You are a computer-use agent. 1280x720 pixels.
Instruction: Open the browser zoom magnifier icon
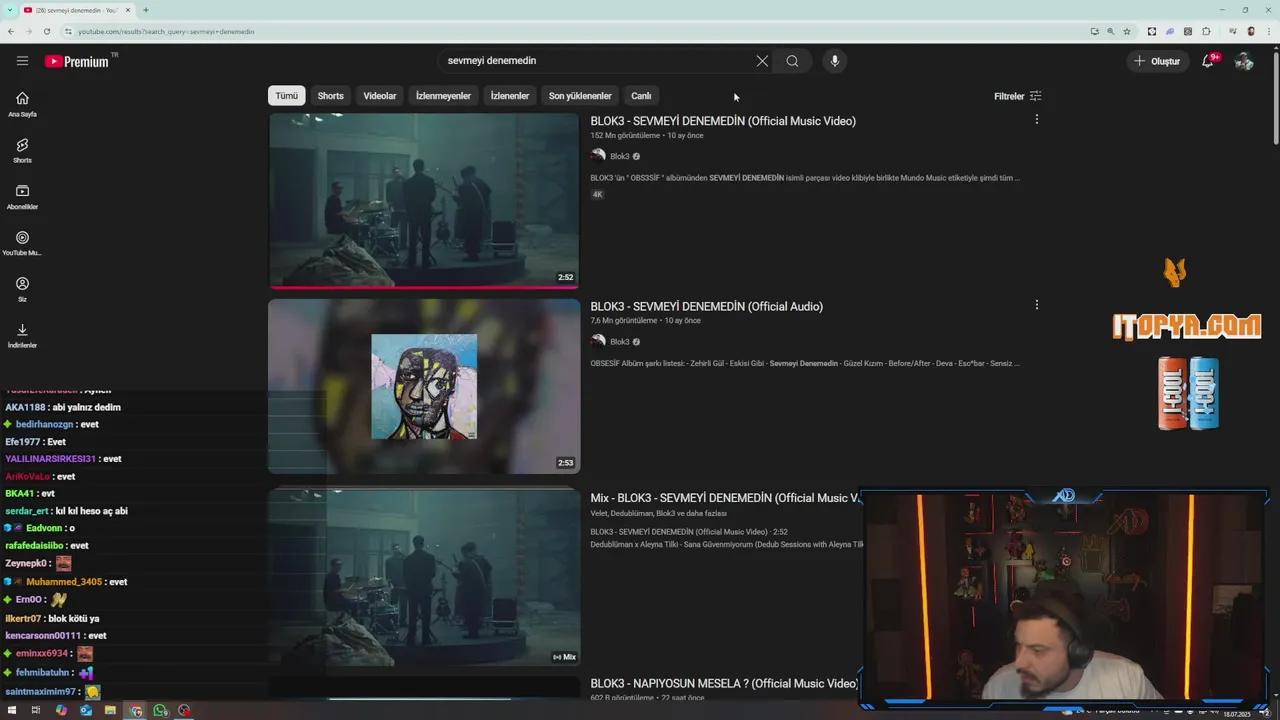point(1111,31)
